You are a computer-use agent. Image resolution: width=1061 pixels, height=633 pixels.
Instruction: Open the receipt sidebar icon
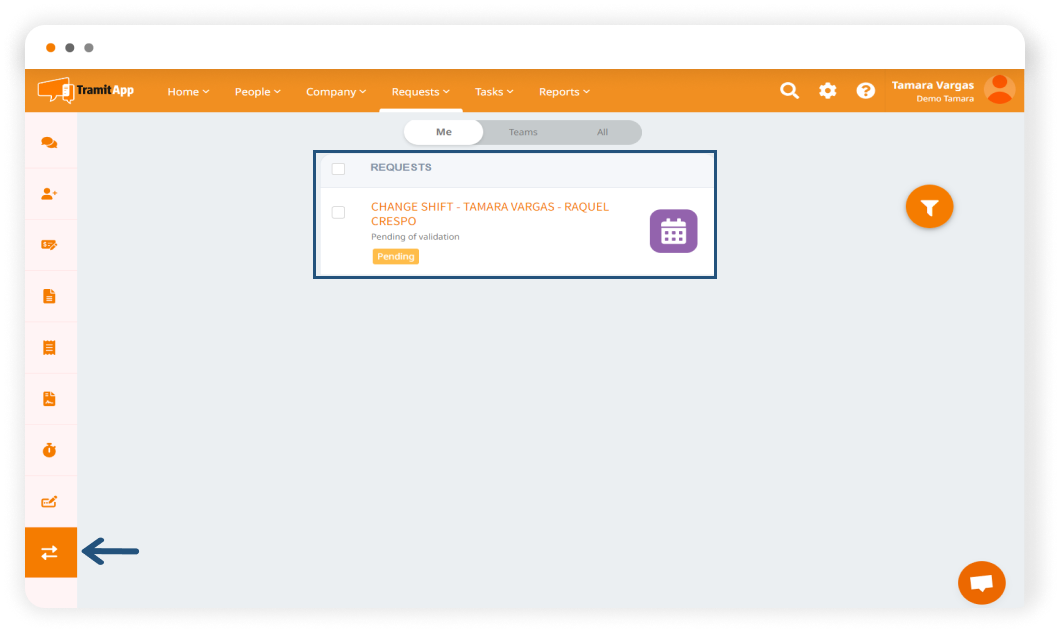tap(49, 348)
